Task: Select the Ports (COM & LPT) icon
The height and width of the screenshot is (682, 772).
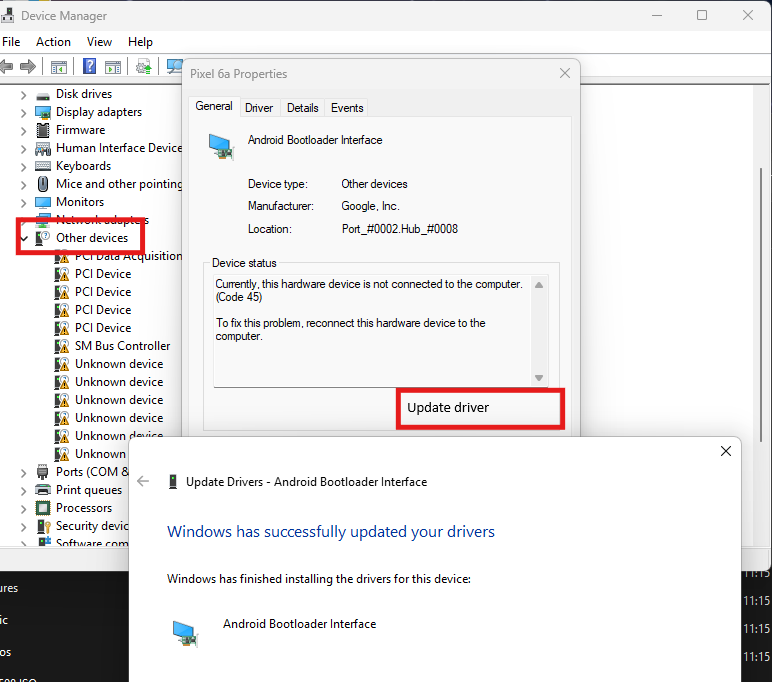Action: click(x=43, y=472)
